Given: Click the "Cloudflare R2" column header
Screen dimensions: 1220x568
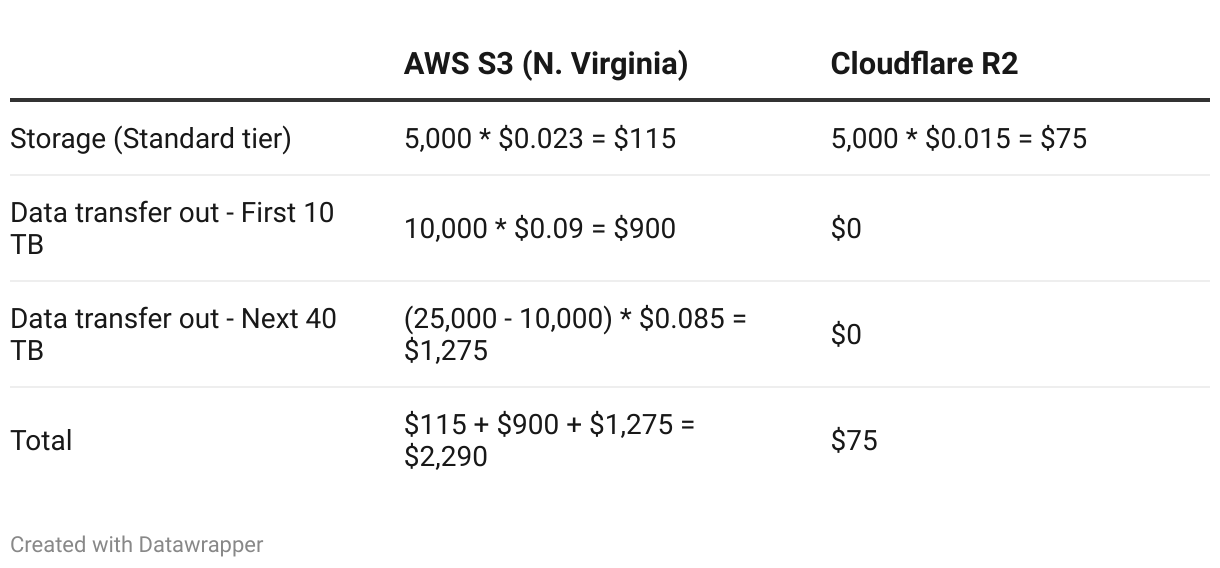Looking at the screenshot, I should click(923, 64).
